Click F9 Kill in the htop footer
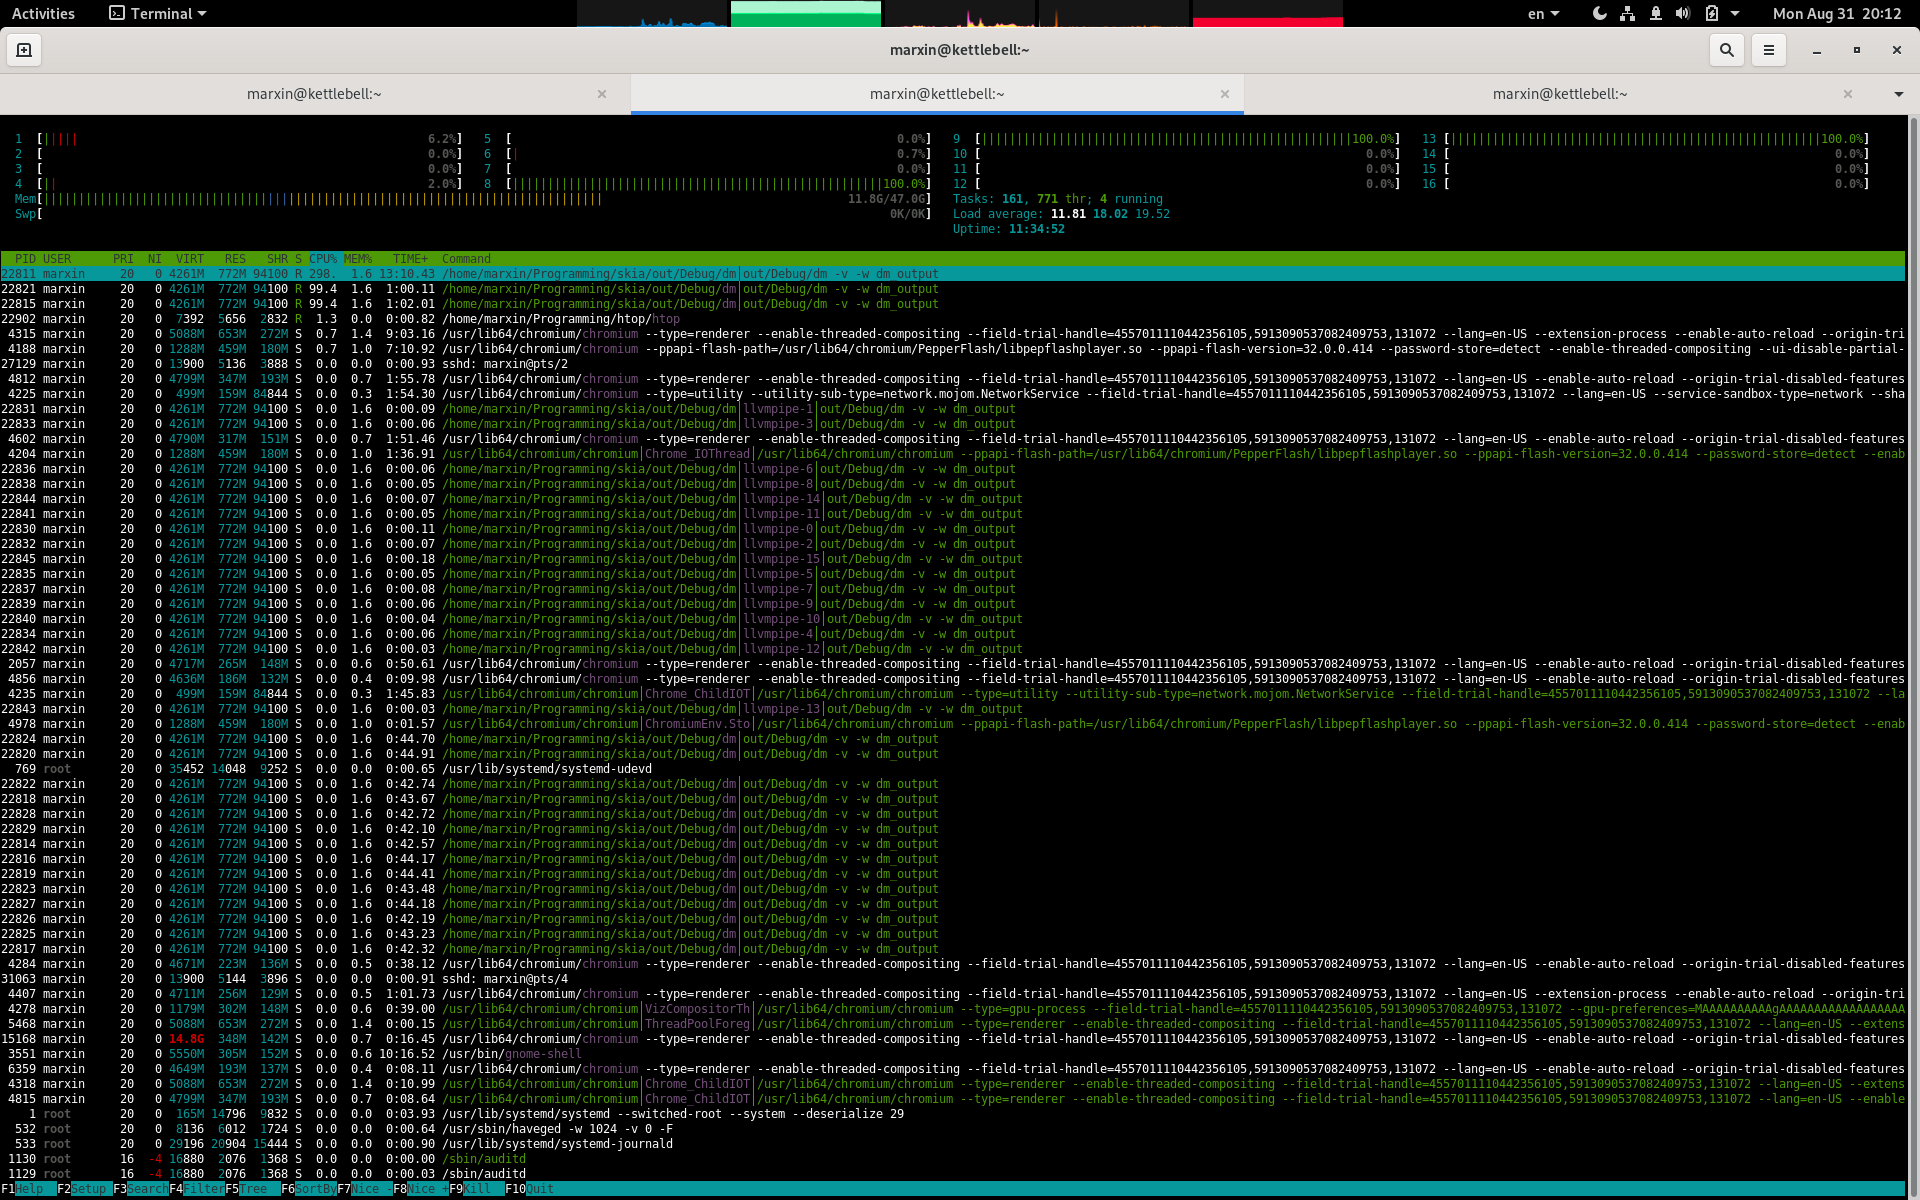Screen dimensions: 1920x1200 pos(476,1189)
